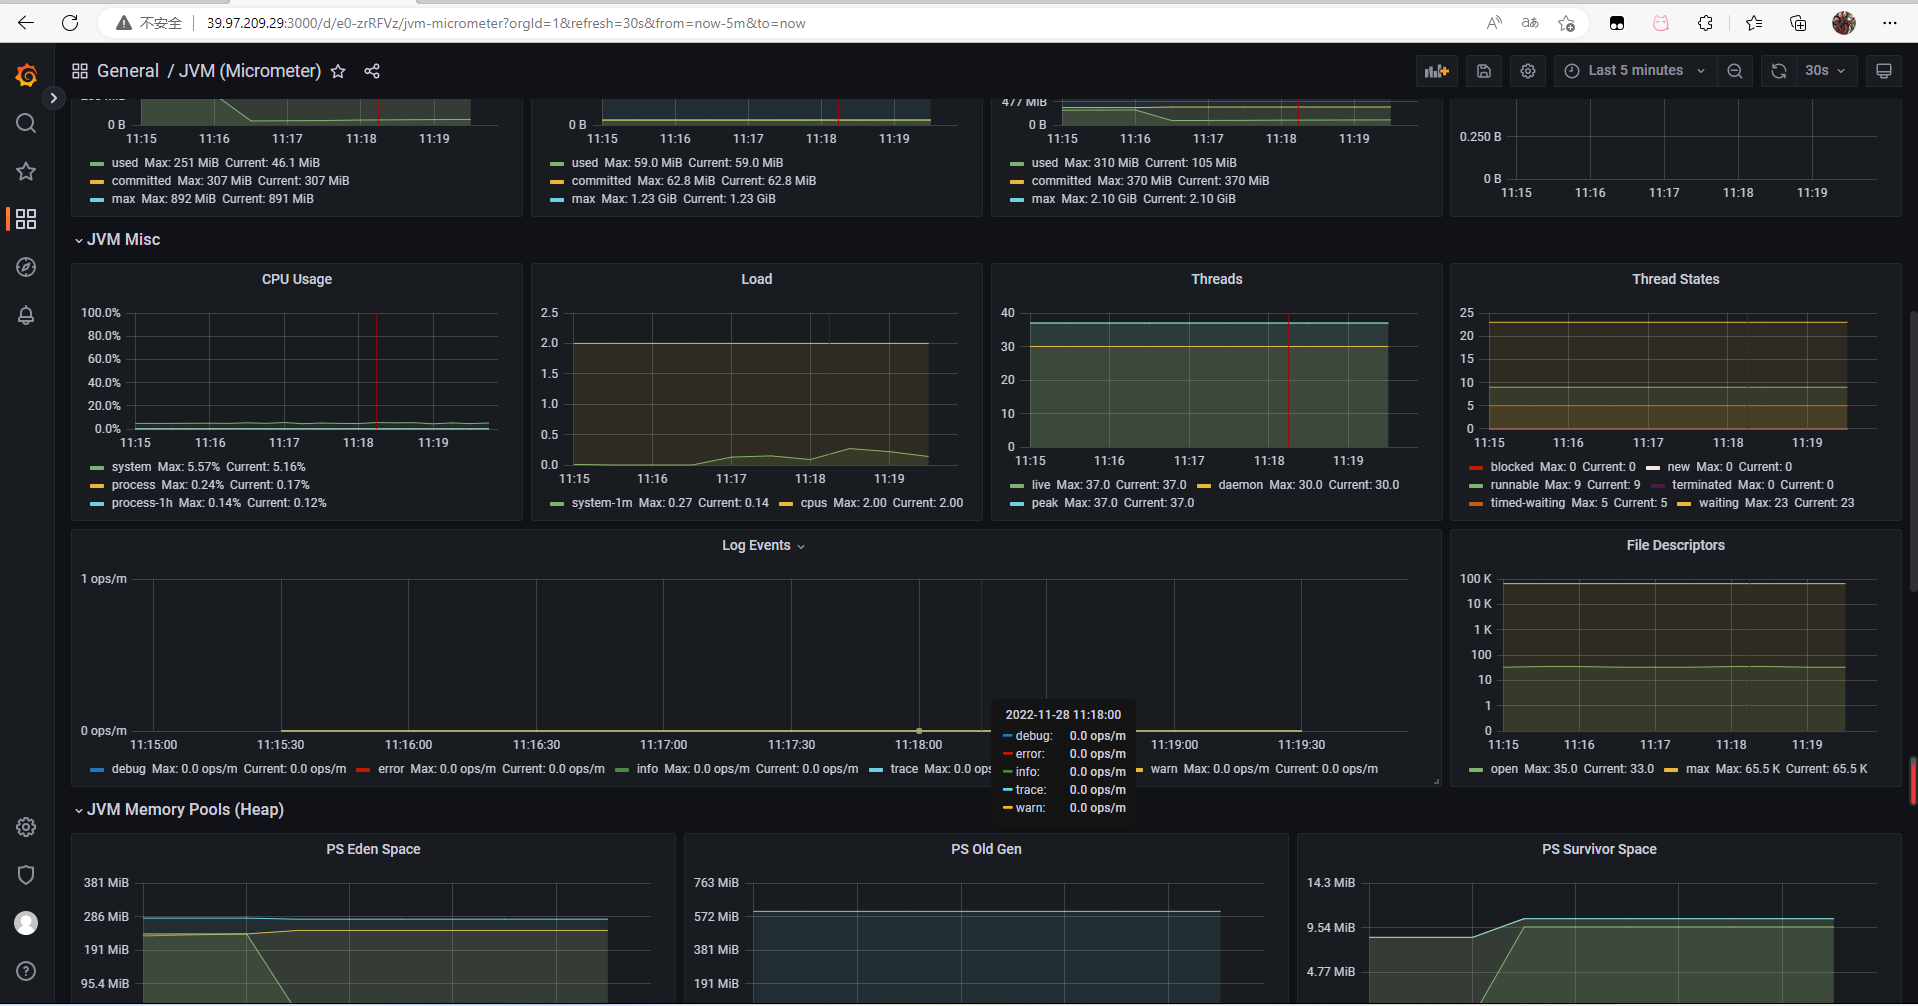Open the Thread States panel title menu

click(1676, 279)
